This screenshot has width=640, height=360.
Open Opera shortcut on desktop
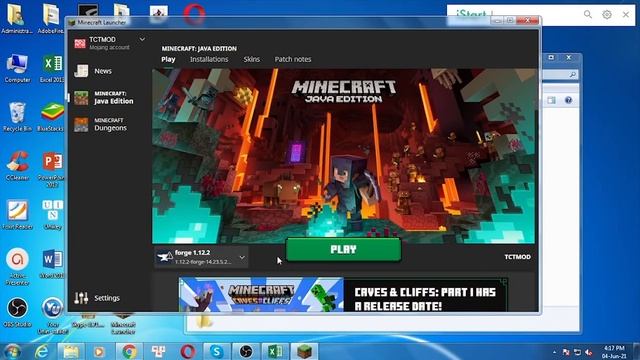194,14
